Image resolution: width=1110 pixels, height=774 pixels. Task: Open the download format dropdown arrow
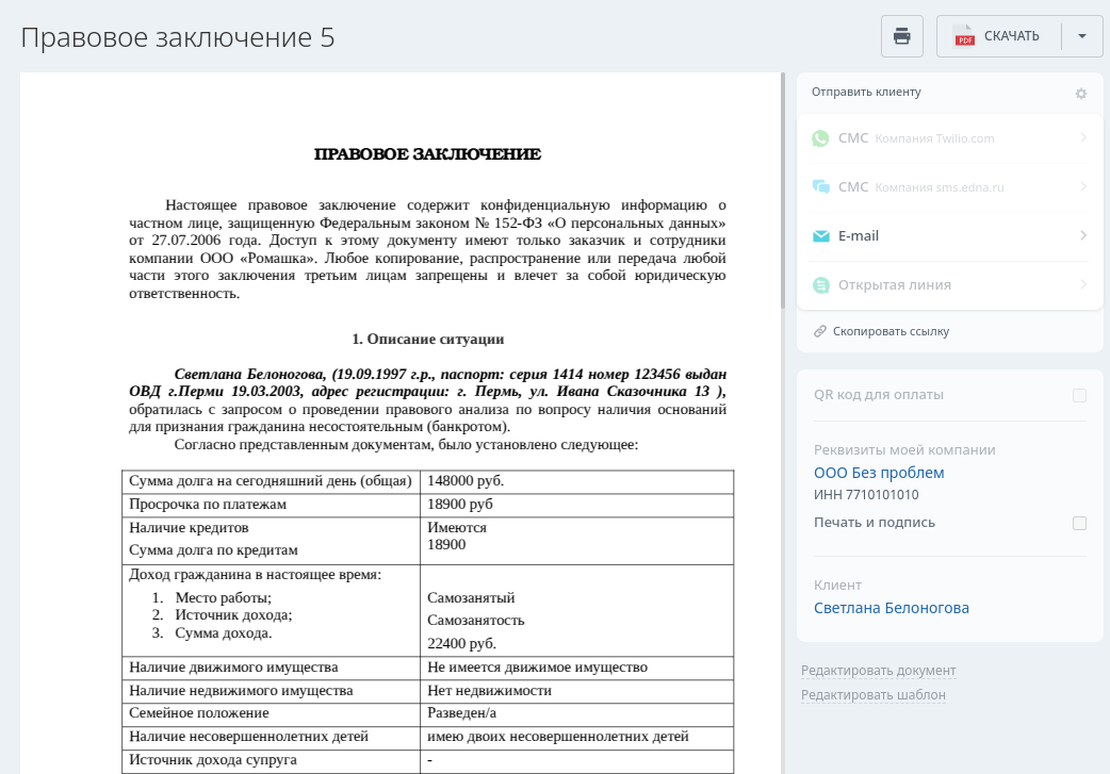click(1082, 36)
